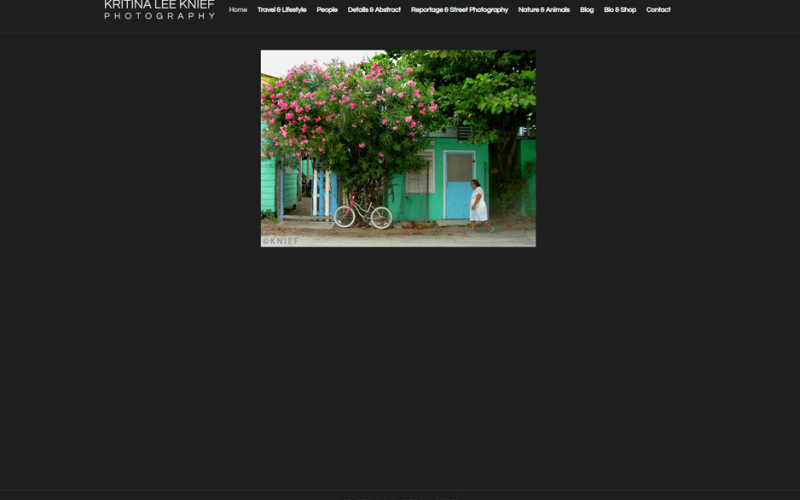The width and height of the screenshot is (800, 500).
Task: Open Reportage & Street Photography page
Action: click(x=459, y=10)
